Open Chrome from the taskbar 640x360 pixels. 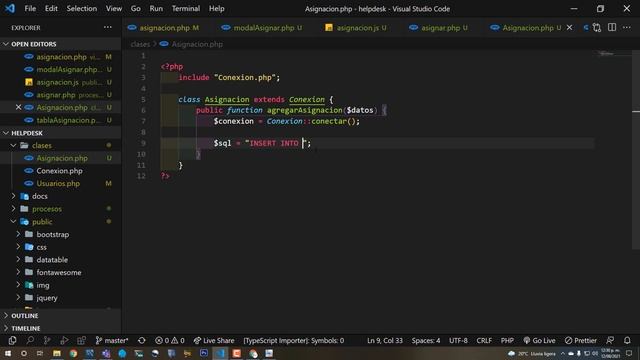[x=73, y=353]
